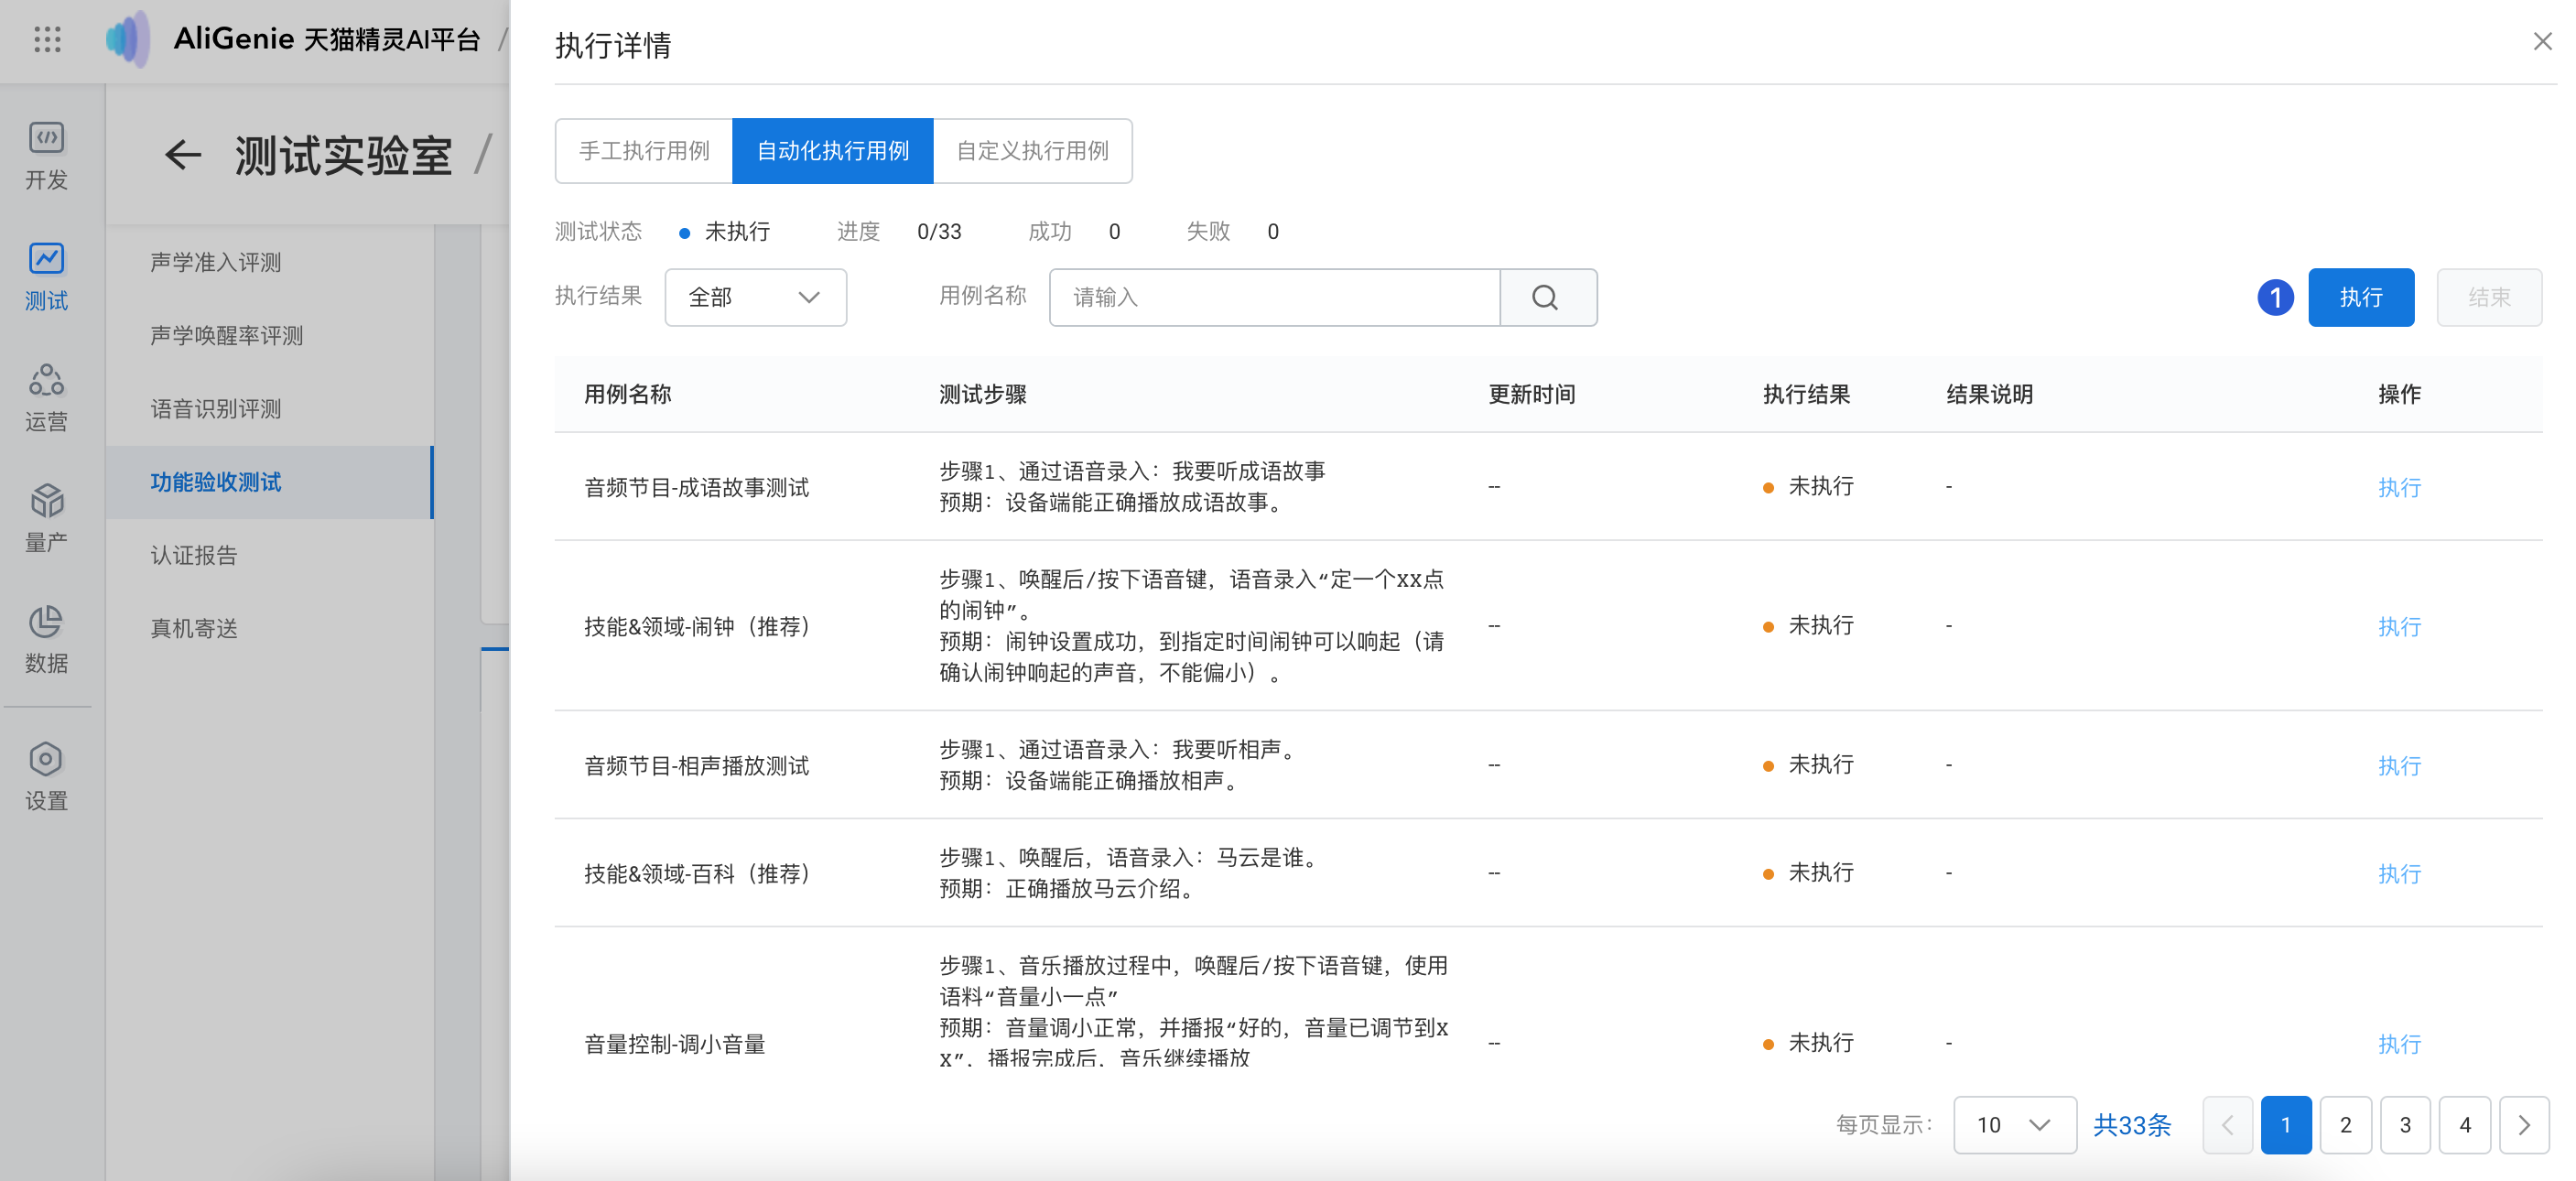The image size is (2576, 1181).
Task: Click the 结果说明 column header
Action: coord(1990,394)
